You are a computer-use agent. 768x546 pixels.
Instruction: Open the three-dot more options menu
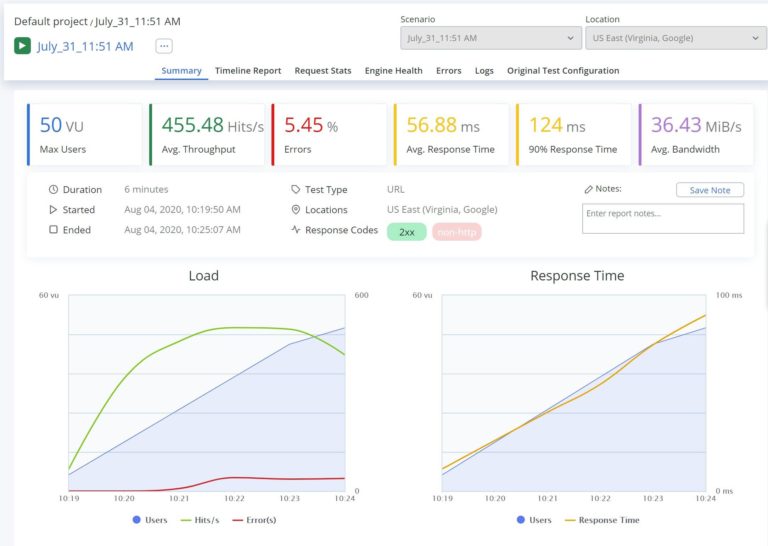point(164,46)
